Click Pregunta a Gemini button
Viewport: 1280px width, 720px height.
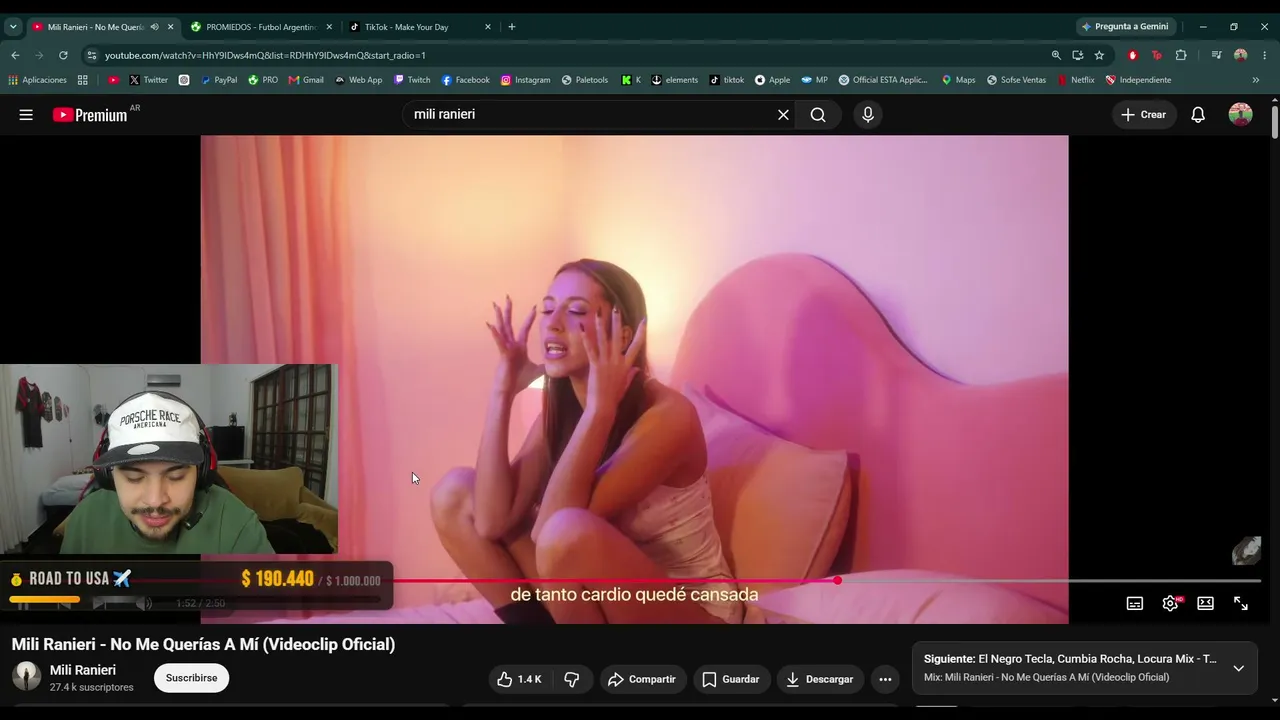pyautogui.click(x=1125, y=27)
